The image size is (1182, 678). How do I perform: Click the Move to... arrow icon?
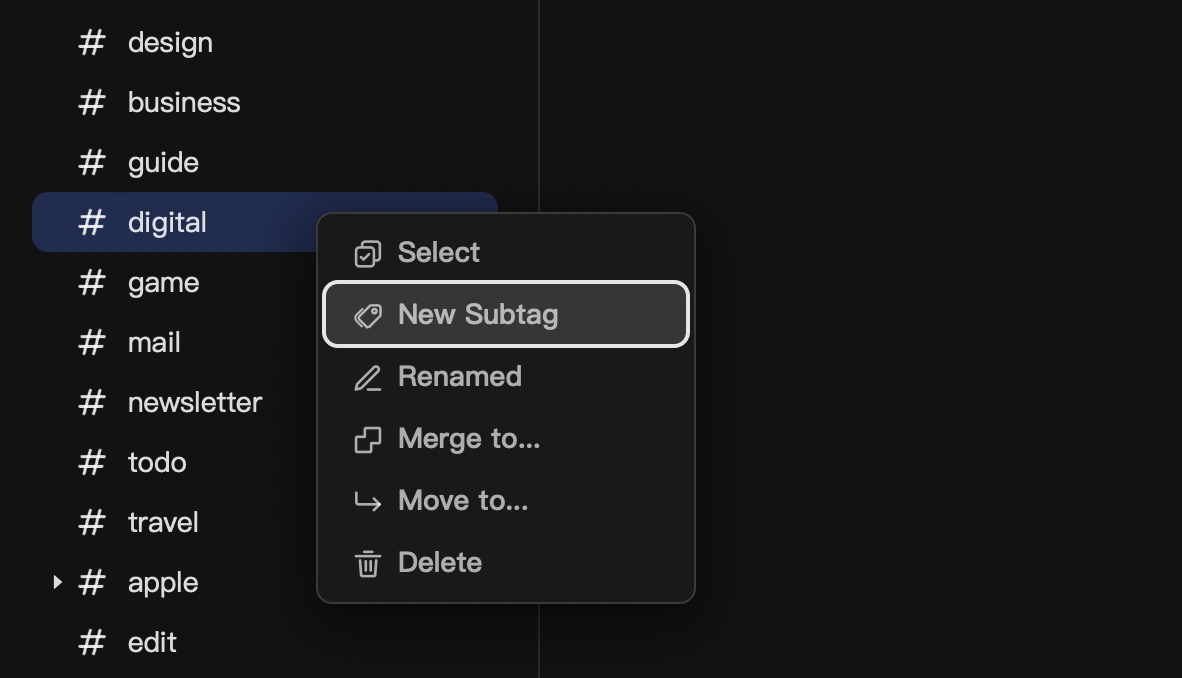(368, 501)
